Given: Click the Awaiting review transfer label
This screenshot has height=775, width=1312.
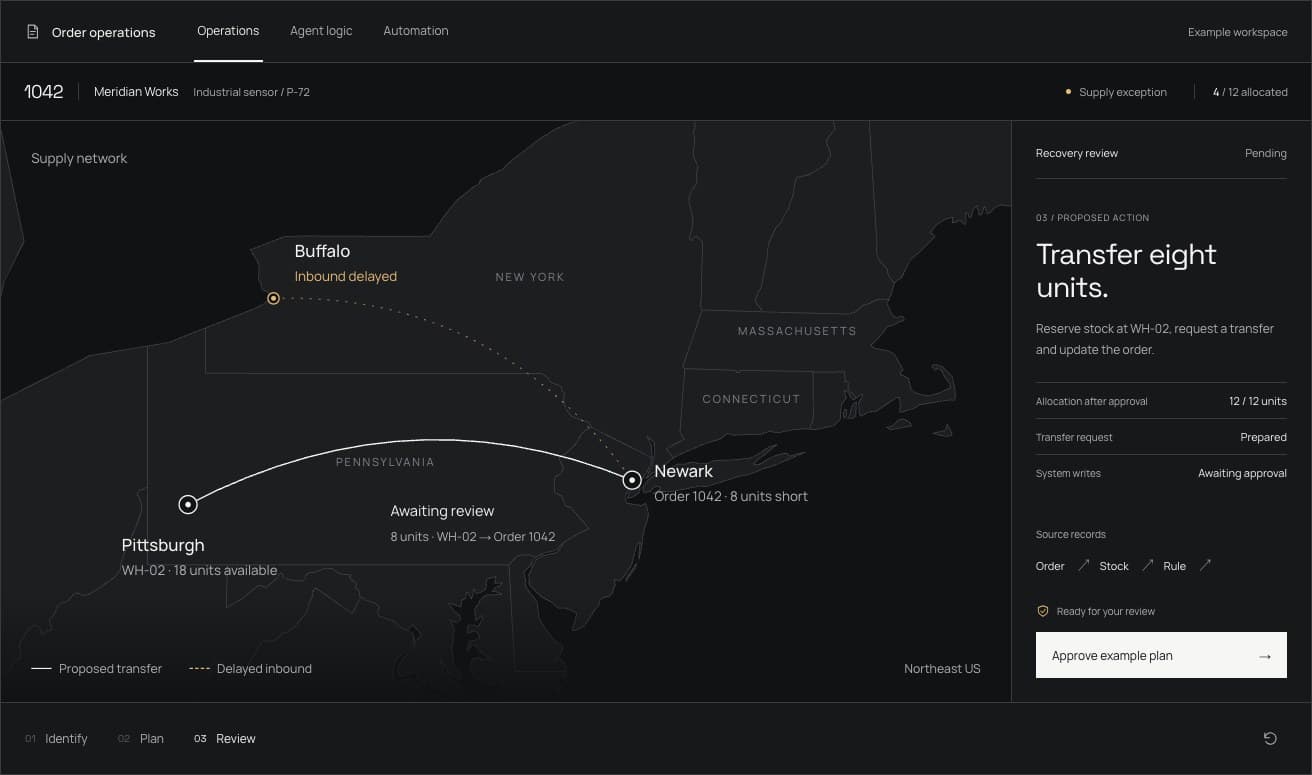Looking at the screenshot, I should pyautogui.click(x=442, y=511).
